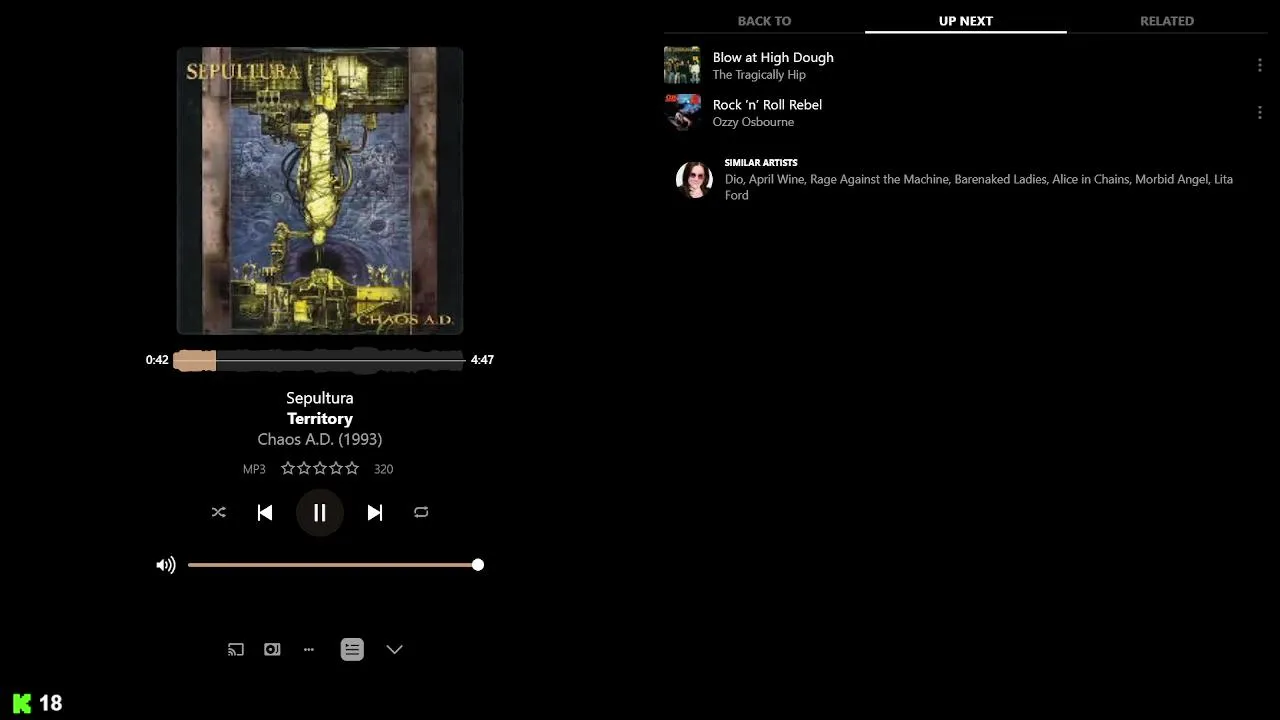Seek on the waveform progress bar
Viewport: 1280px width, 720px height.
(319, 360)
